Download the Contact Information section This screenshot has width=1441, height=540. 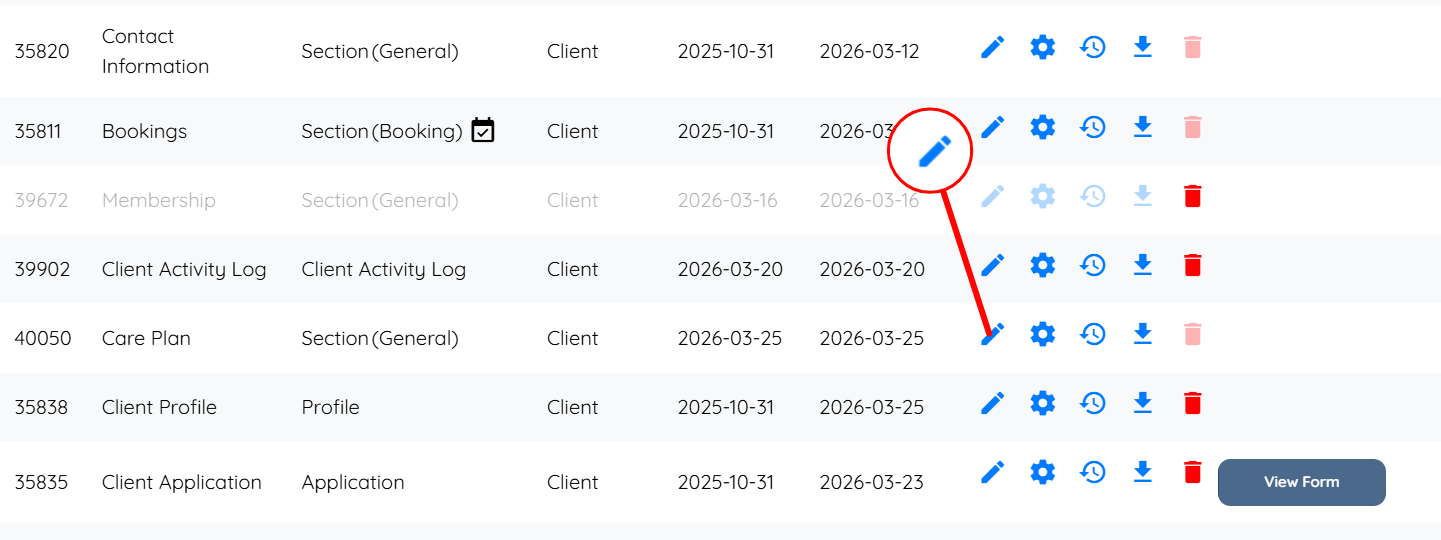(1143, 47)
